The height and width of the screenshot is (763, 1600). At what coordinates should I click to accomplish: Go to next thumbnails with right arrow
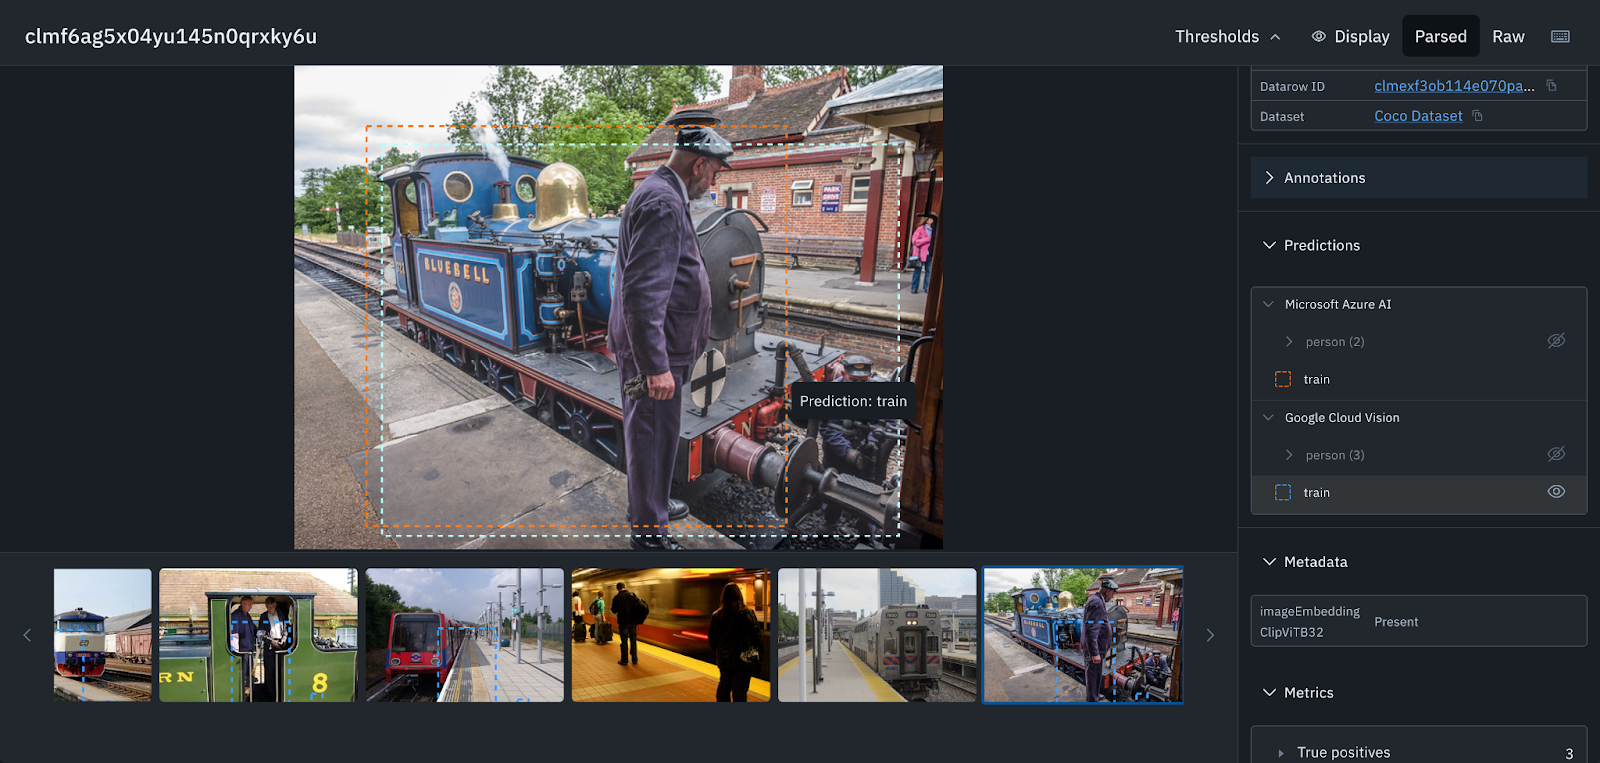click(1210, 635)
